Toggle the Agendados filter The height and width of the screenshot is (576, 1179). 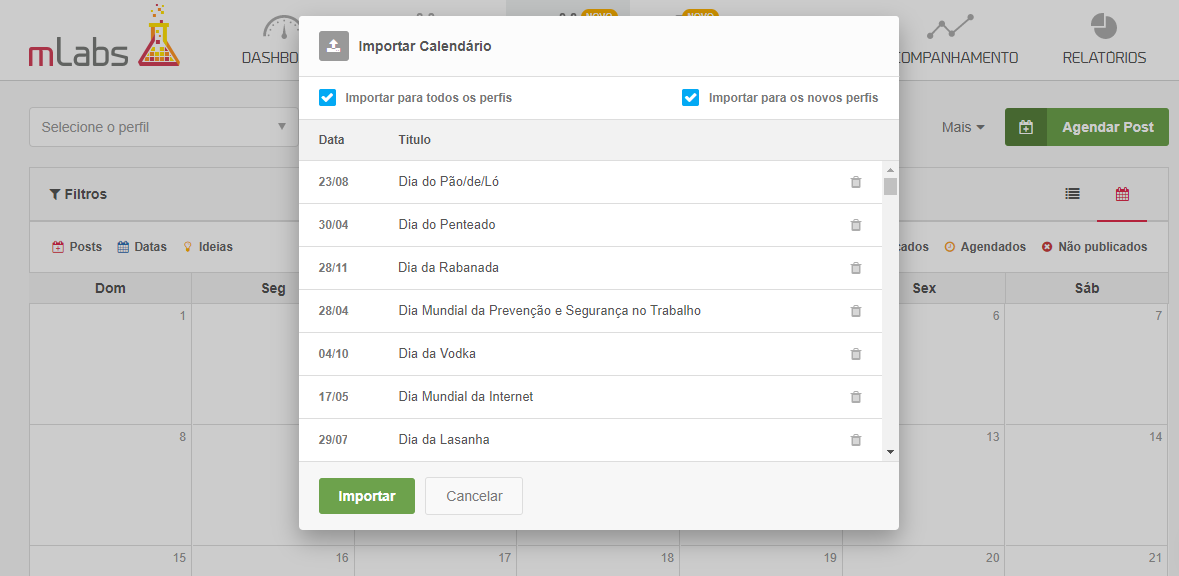pos(985,247)
